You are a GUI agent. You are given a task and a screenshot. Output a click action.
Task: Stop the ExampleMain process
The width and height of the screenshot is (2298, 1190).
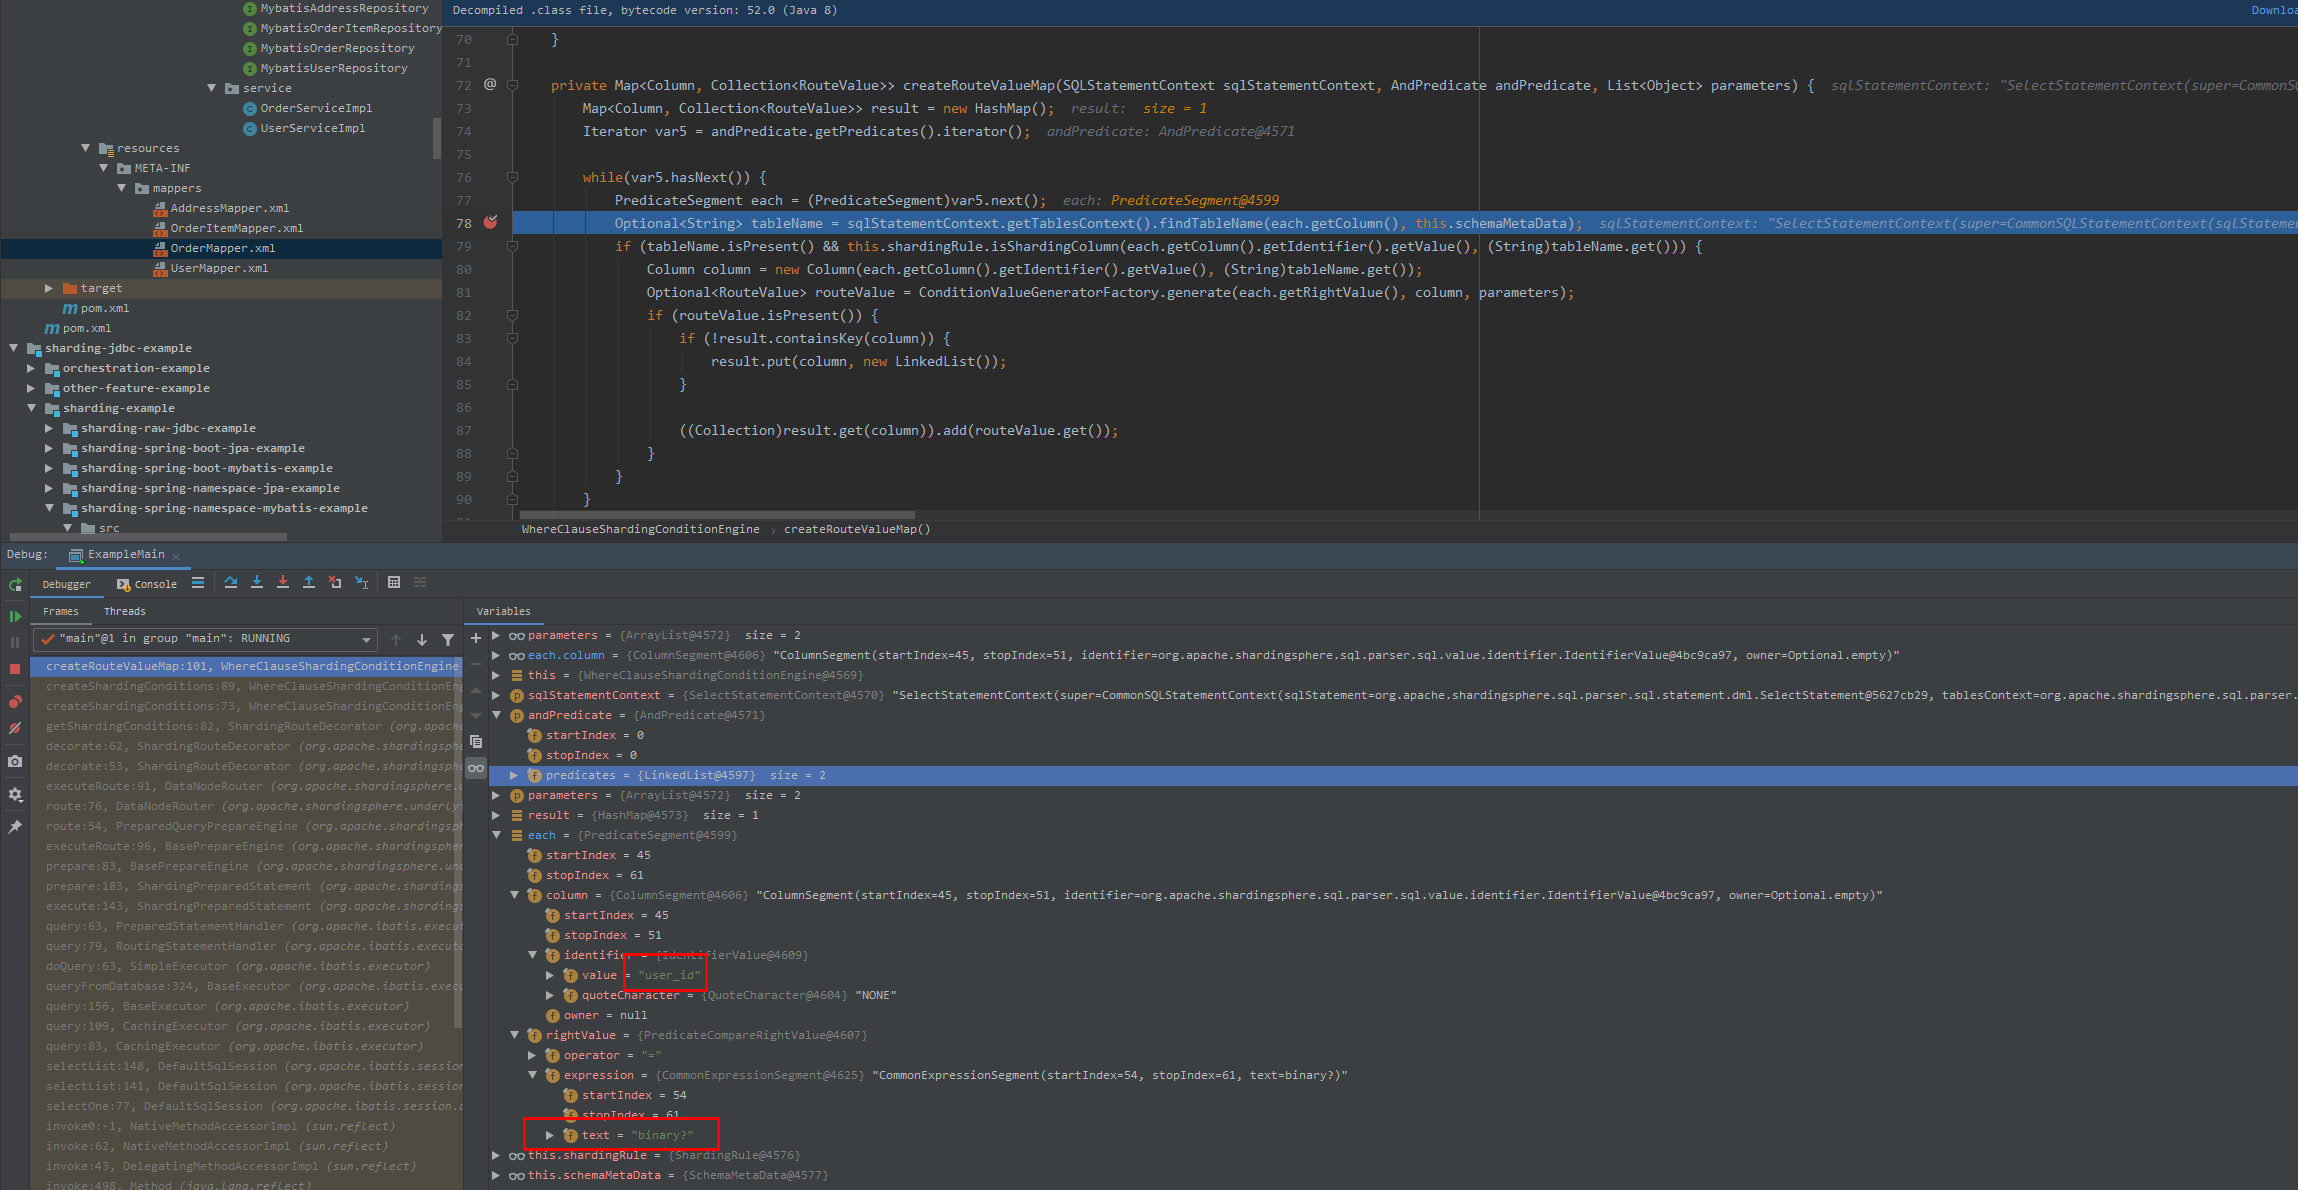15,667
